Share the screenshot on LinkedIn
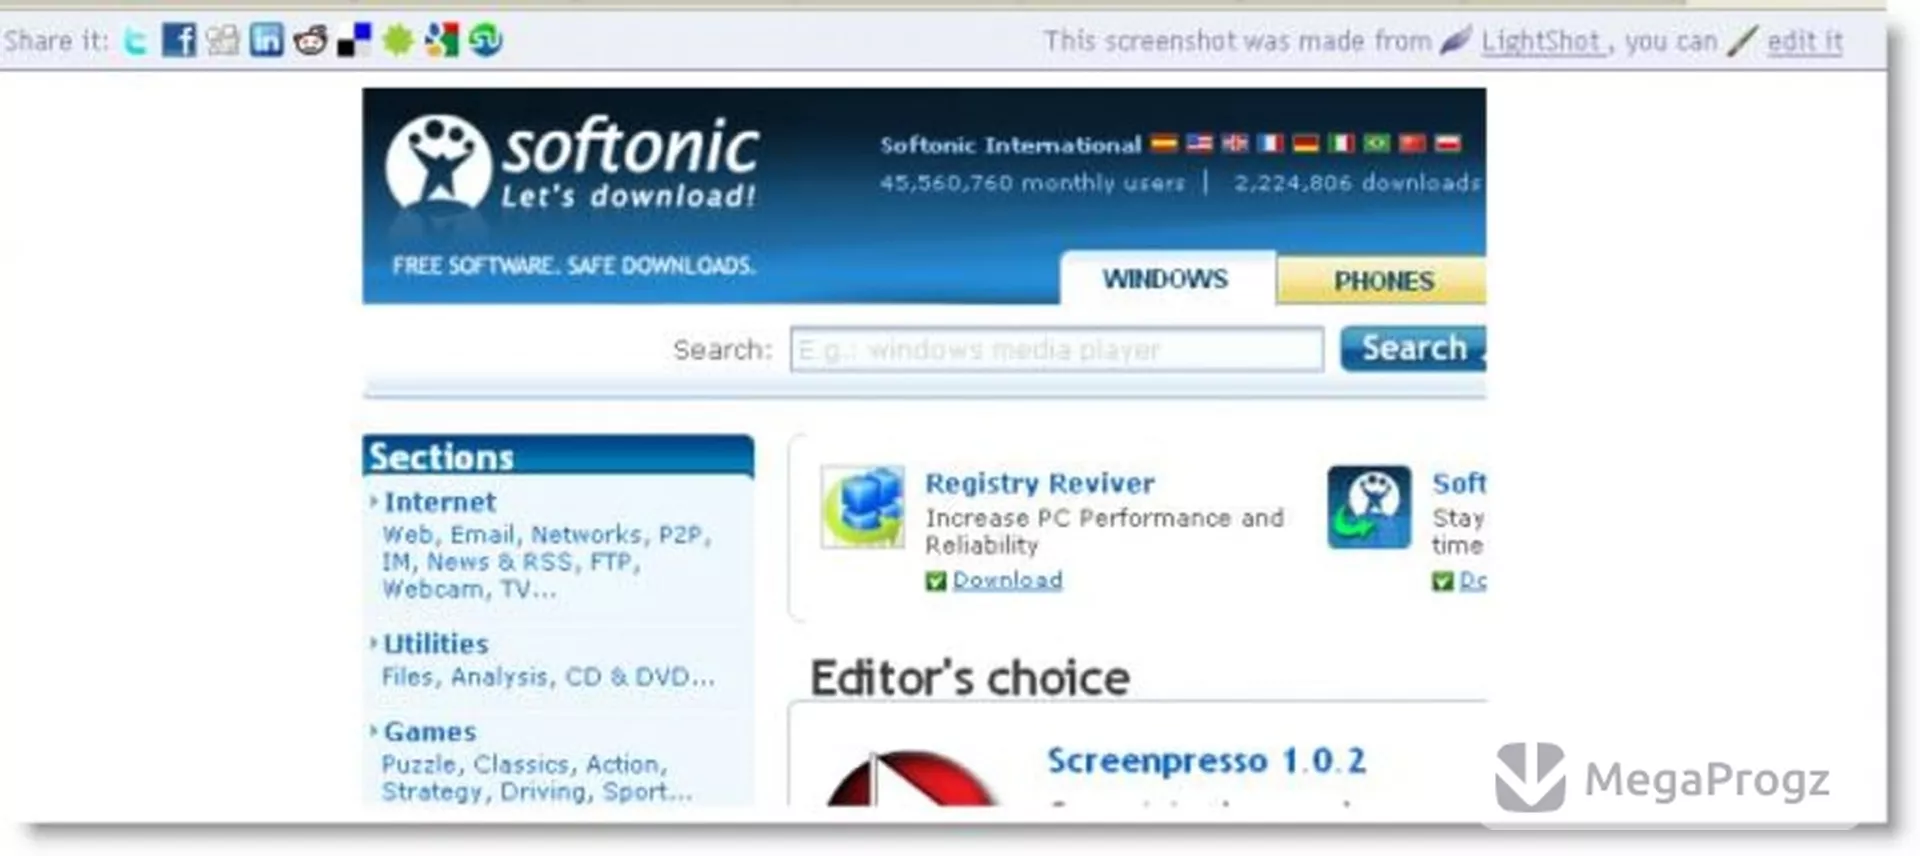1920x856 pixels. pyautogui.click(x=266, y=41)
